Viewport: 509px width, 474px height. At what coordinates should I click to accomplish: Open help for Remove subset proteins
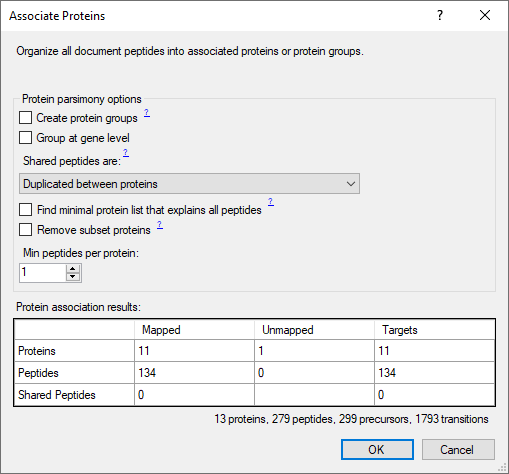160,225
